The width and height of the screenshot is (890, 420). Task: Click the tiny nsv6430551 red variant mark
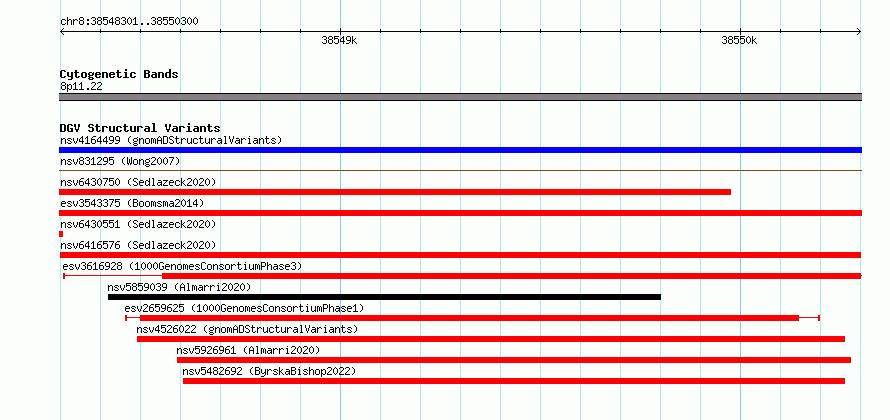(61, 234)
